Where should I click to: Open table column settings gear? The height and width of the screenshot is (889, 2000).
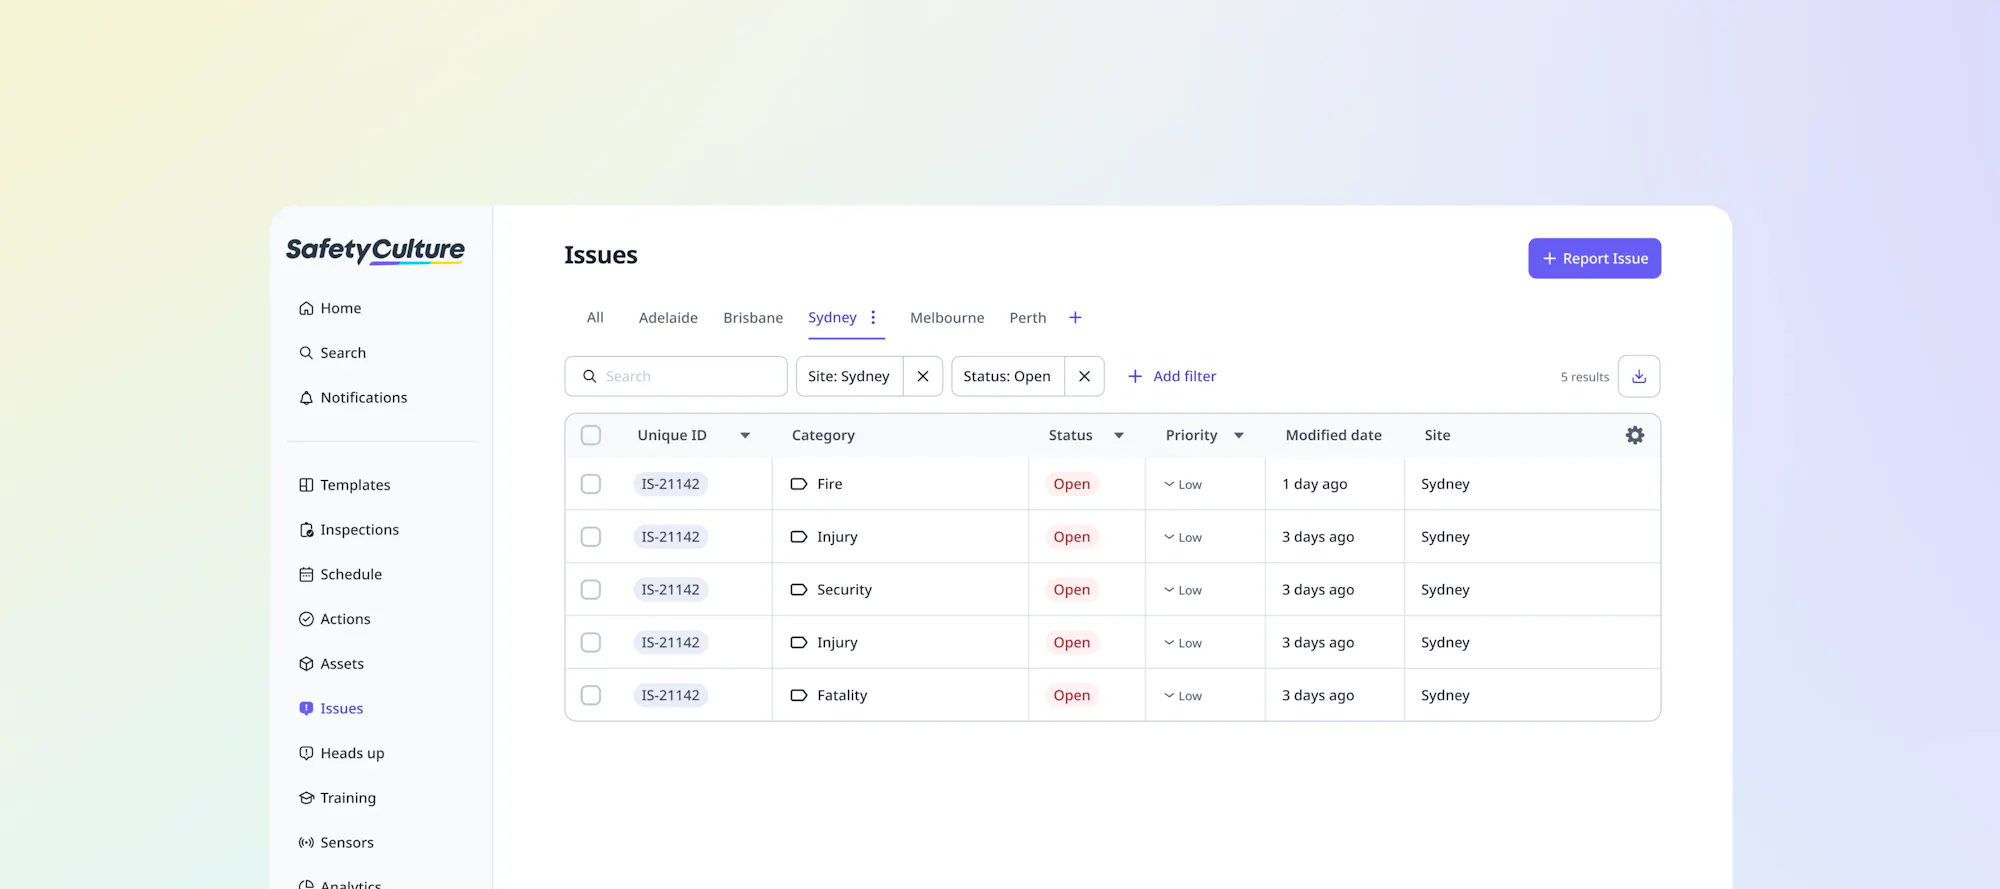(x=1635, y=435)
